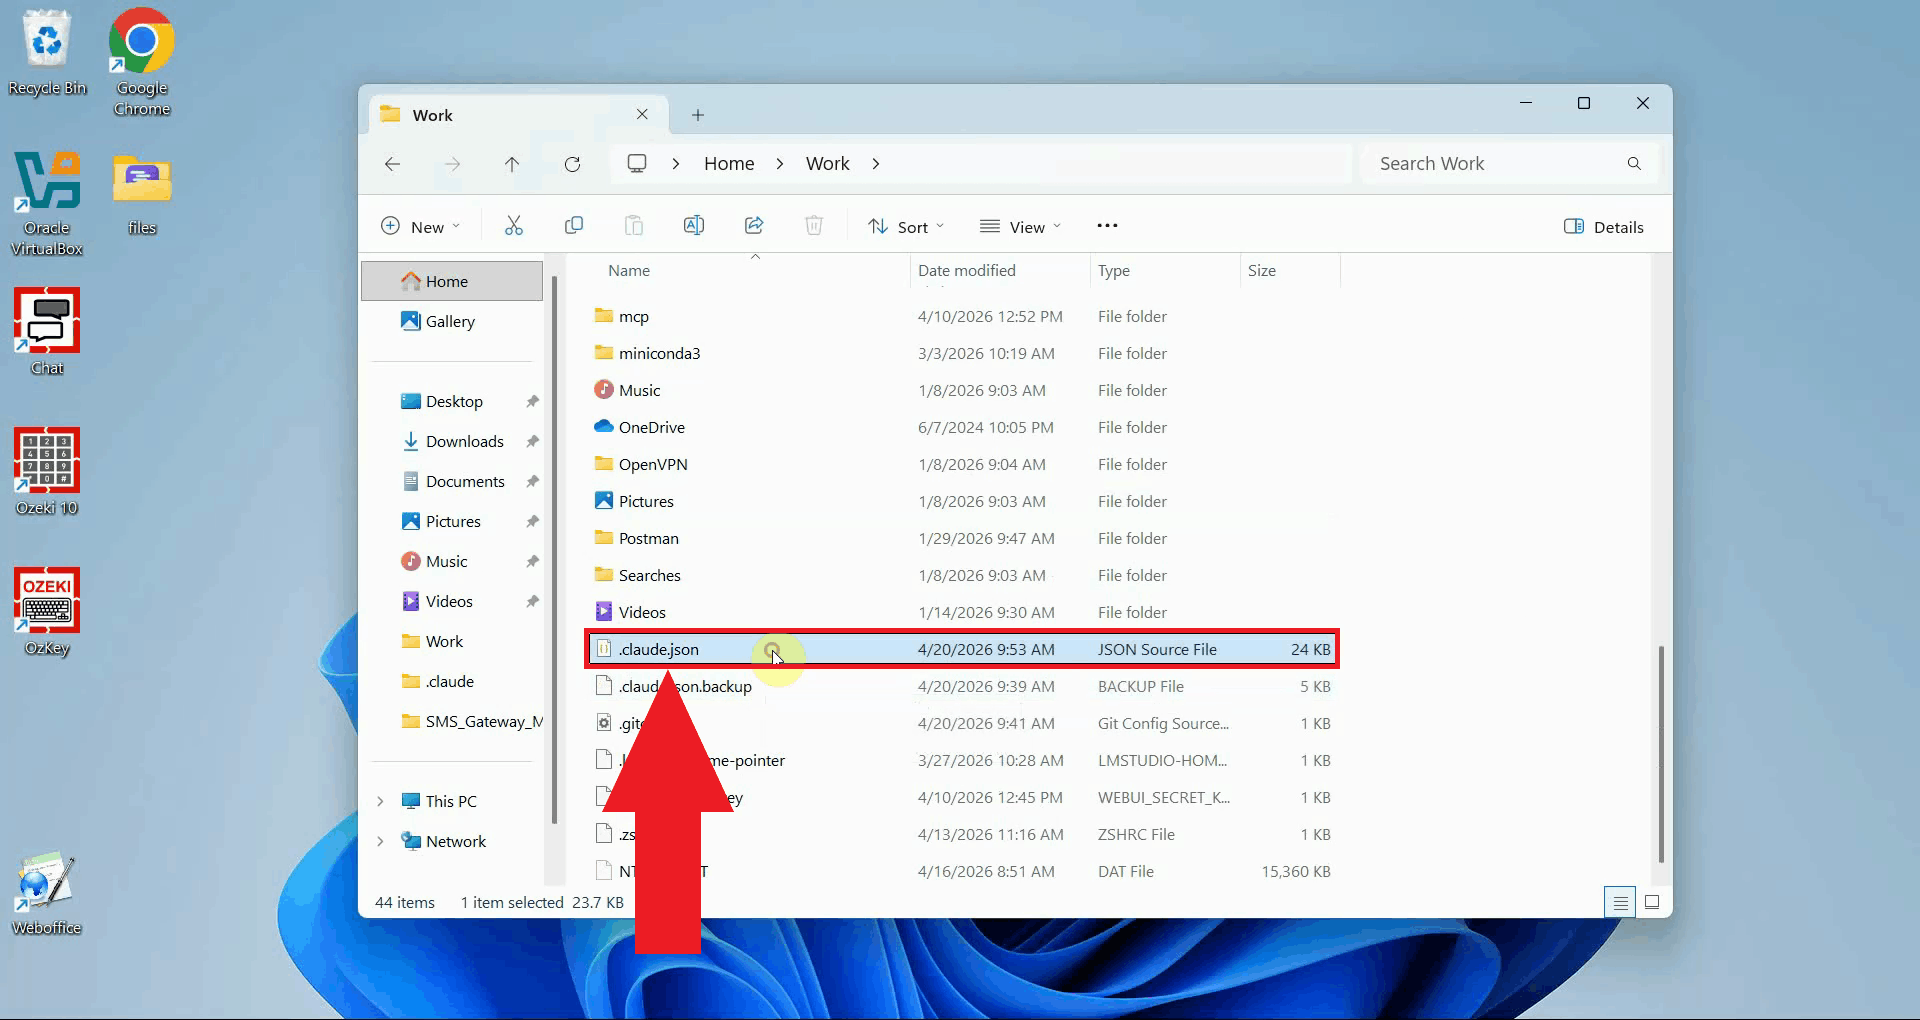Open the View dropdown menu
1920x1020 pixels.
point(1020,227)
